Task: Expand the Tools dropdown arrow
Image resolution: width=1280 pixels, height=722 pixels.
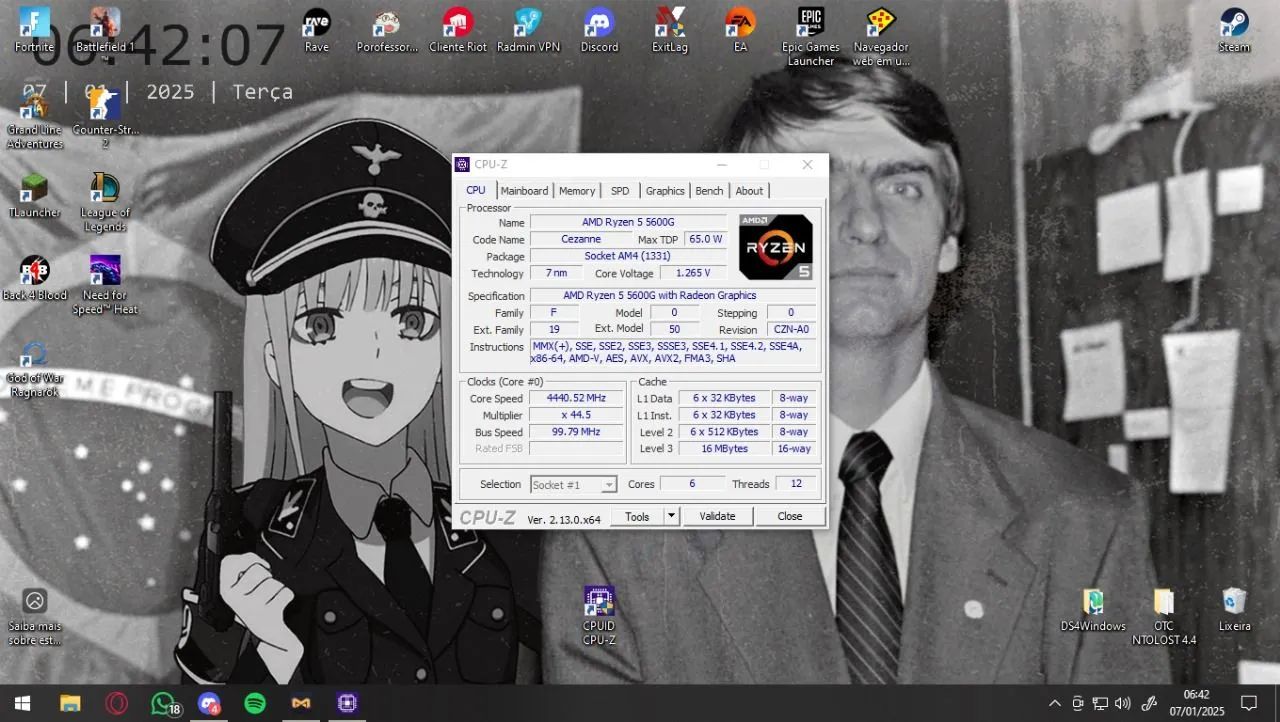Action: tap(672, 516)
